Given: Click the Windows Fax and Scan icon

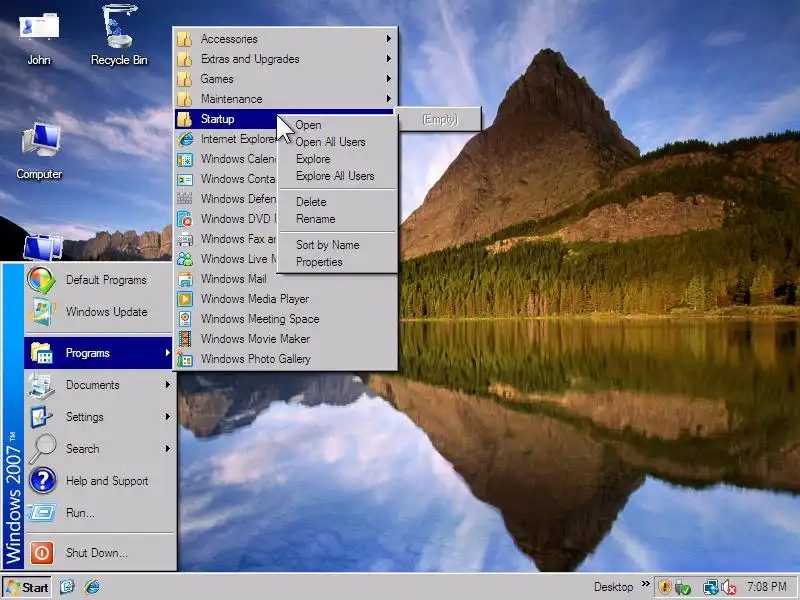Looking at the screenshot, I should click(x=185, y=239).
